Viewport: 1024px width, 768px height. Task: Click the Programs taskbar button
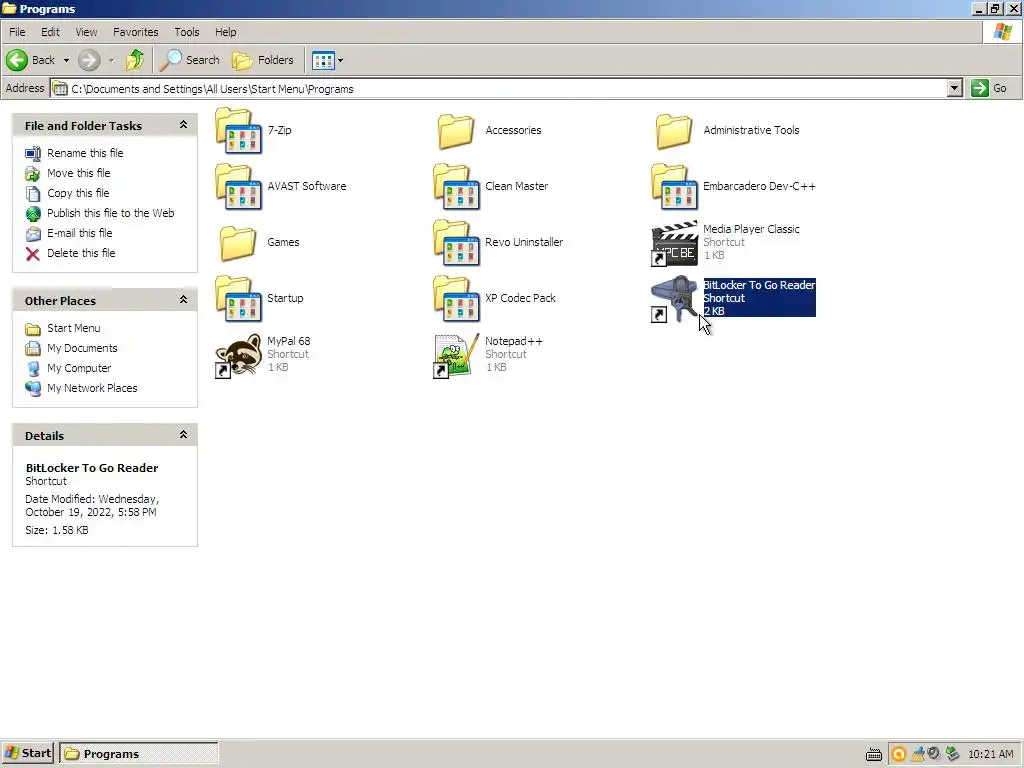pyautogui.click(x=138, y=754)
